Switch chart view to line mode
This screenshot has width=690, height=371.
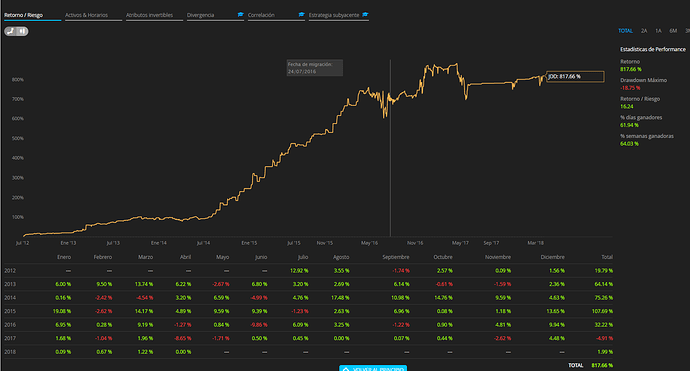click(11, 31)
